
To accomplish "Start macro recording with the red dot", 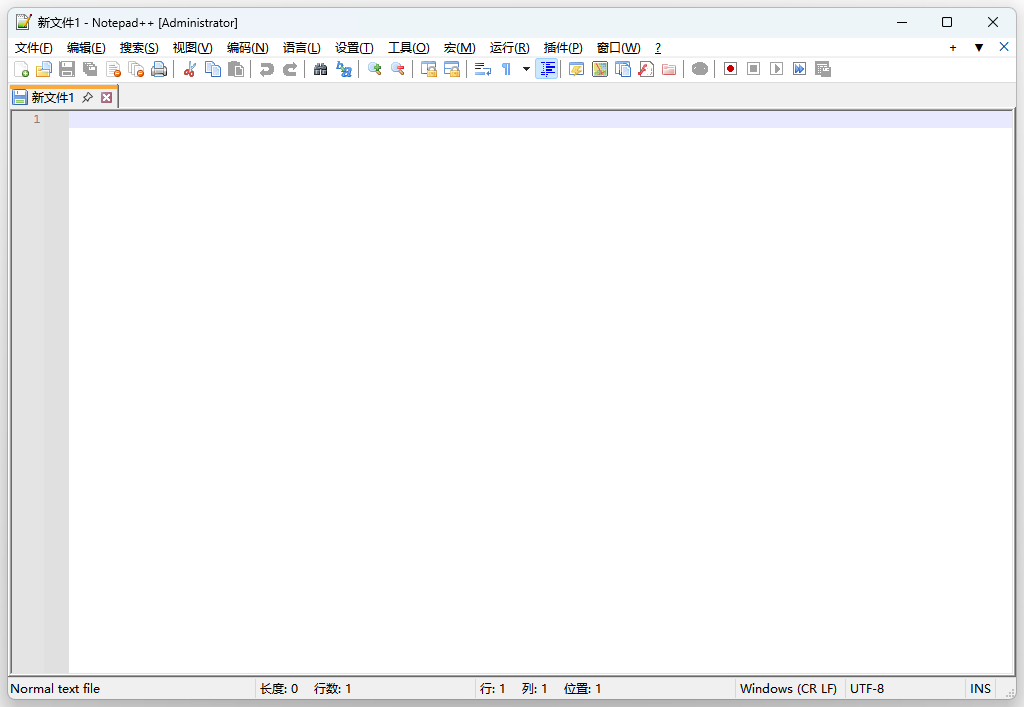I will coord(730,69).
